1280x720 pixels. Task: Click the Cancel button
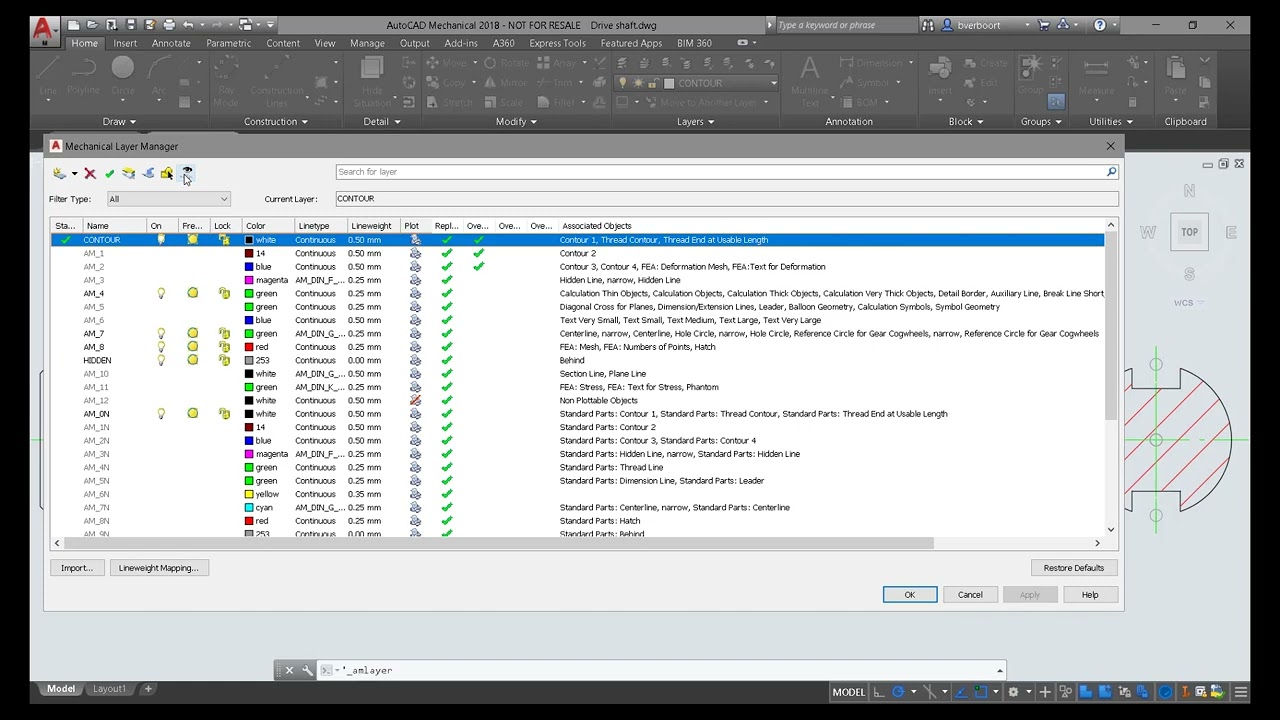pyautogui.click(x=970, y=595)
